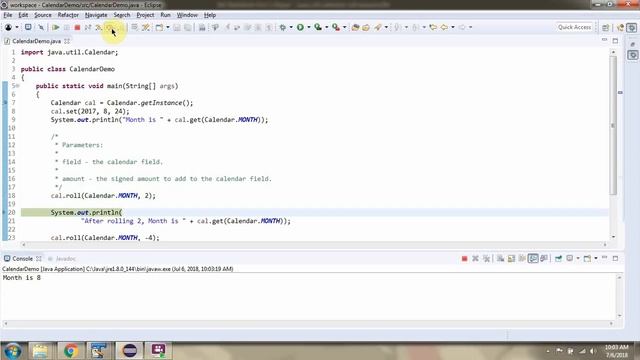Click the Last Edit Location arrow icon
Image resolution: width=640 pixels, height=360 pixels.
tap(433, 27)
